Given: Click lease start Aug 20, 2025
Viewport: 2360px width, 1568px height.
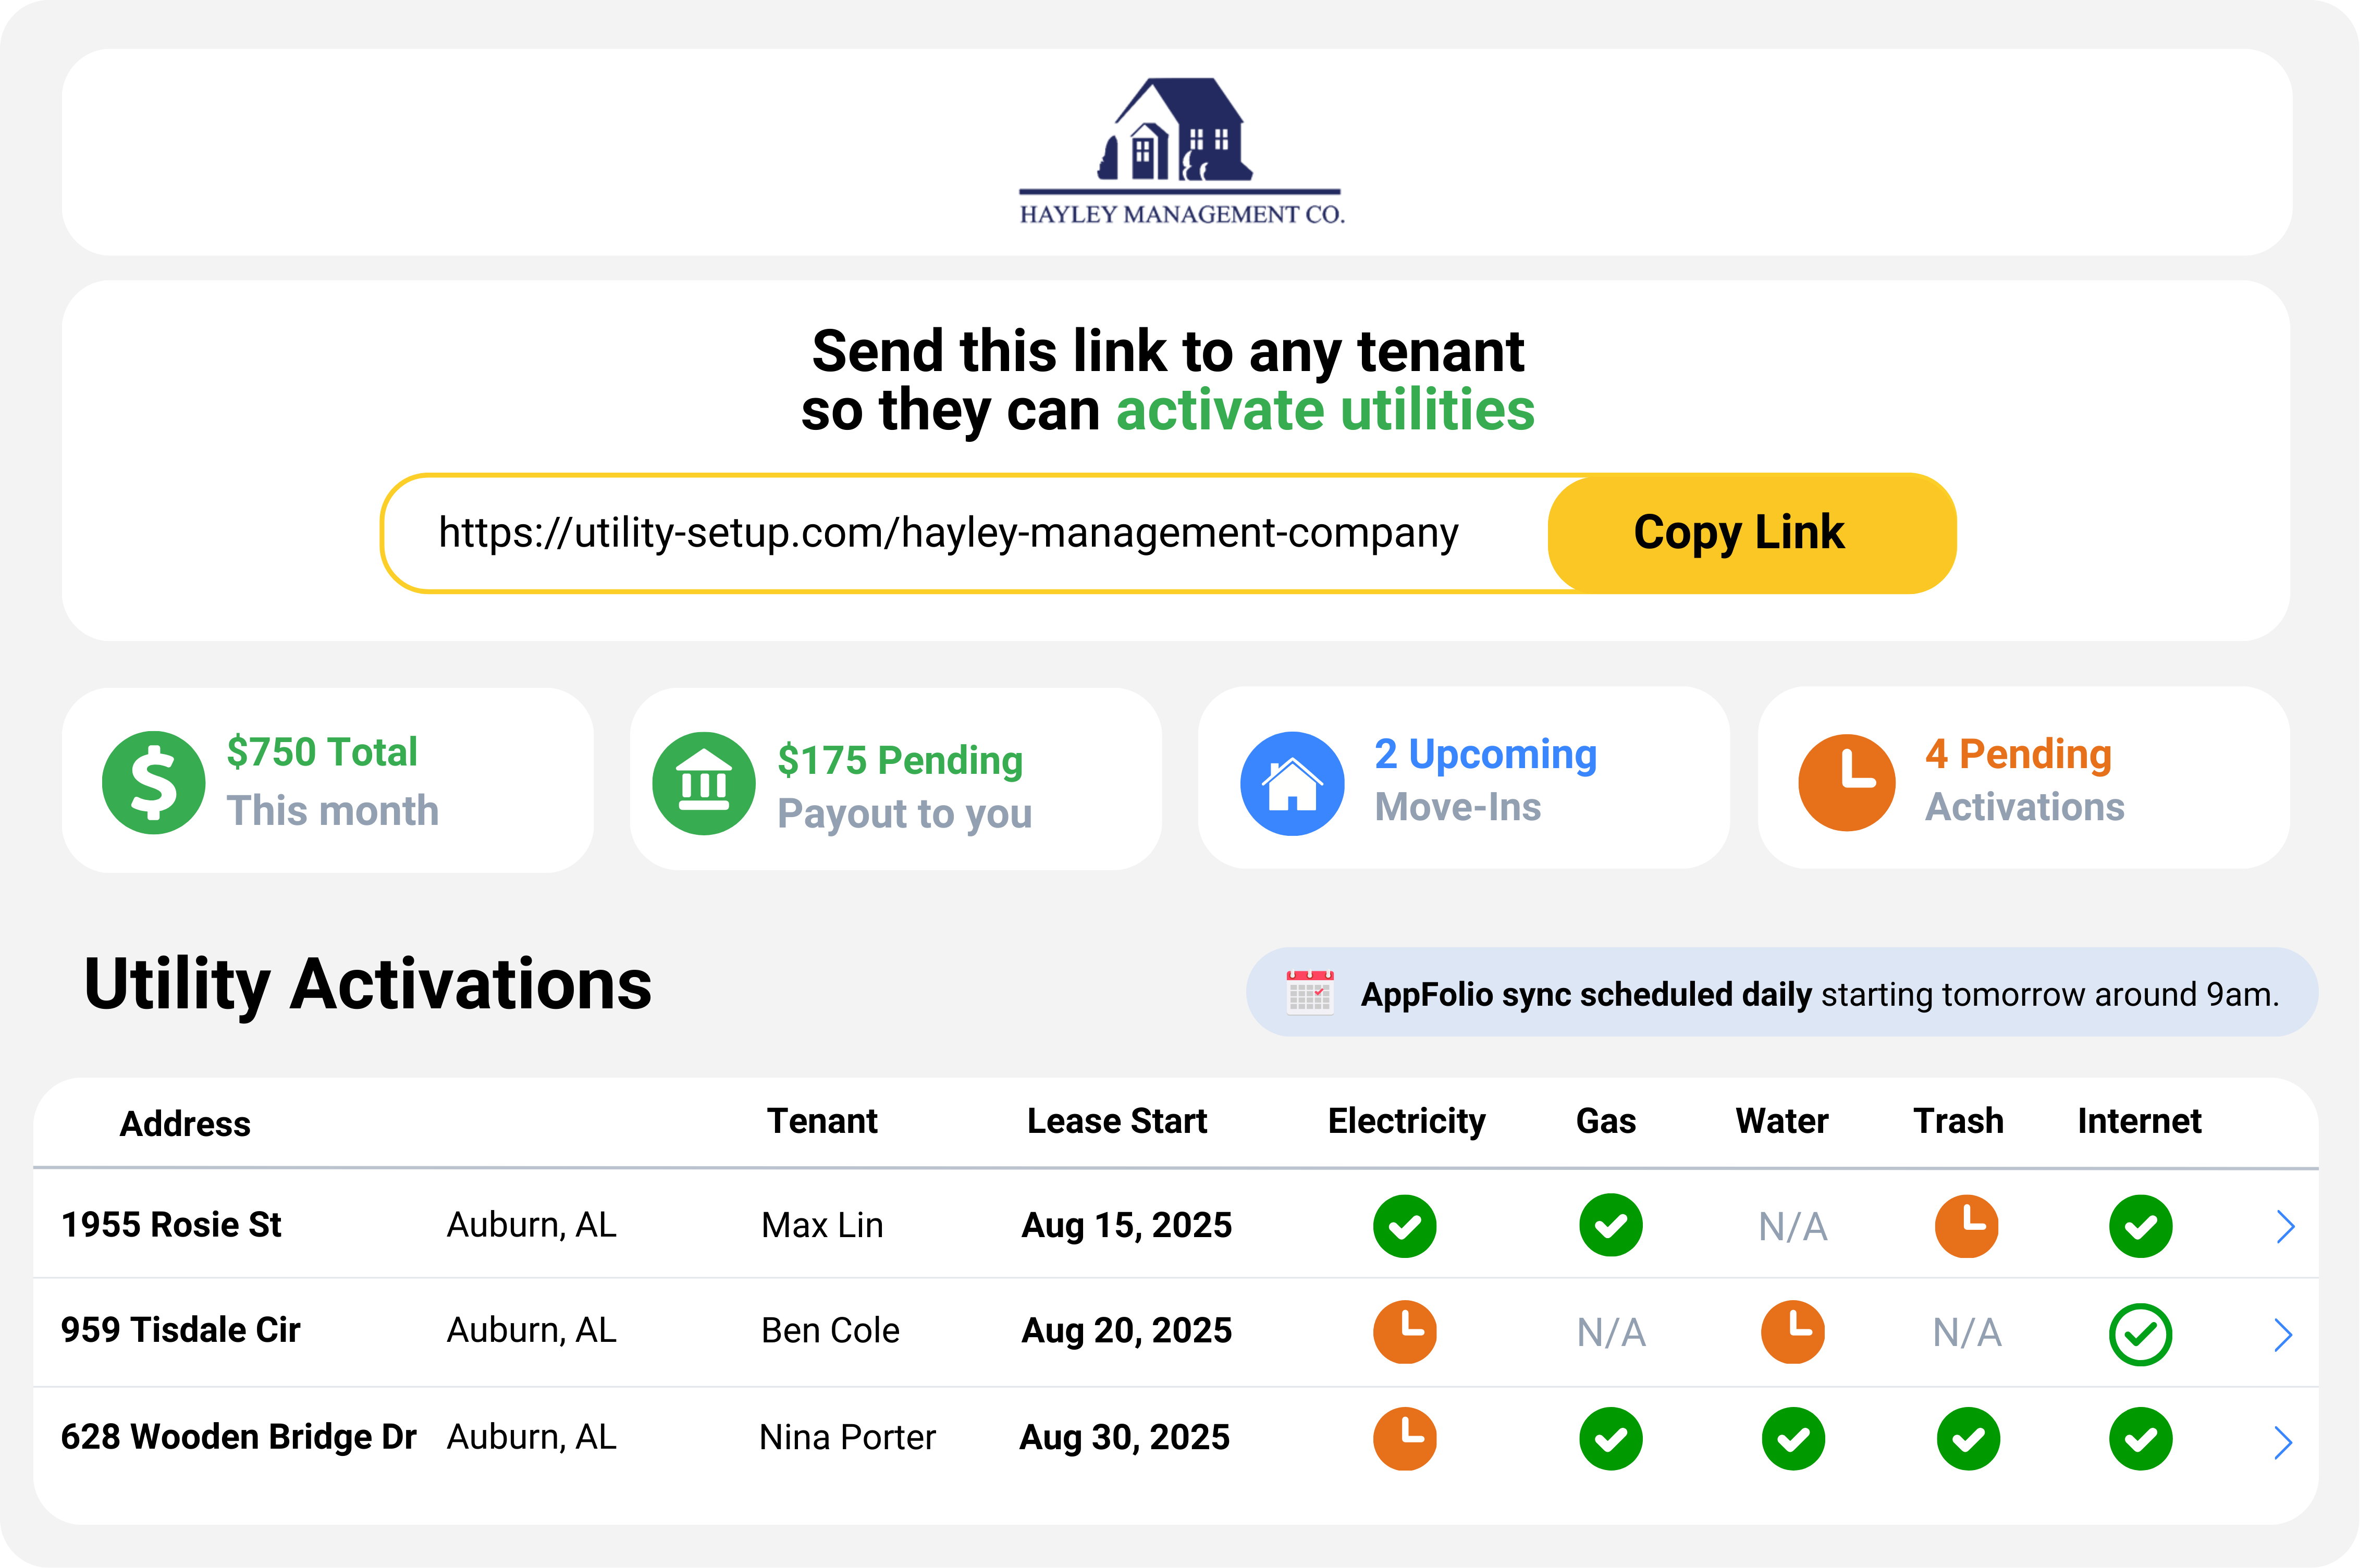Looking at the screenshot, I should (x=1126, y=1331).
